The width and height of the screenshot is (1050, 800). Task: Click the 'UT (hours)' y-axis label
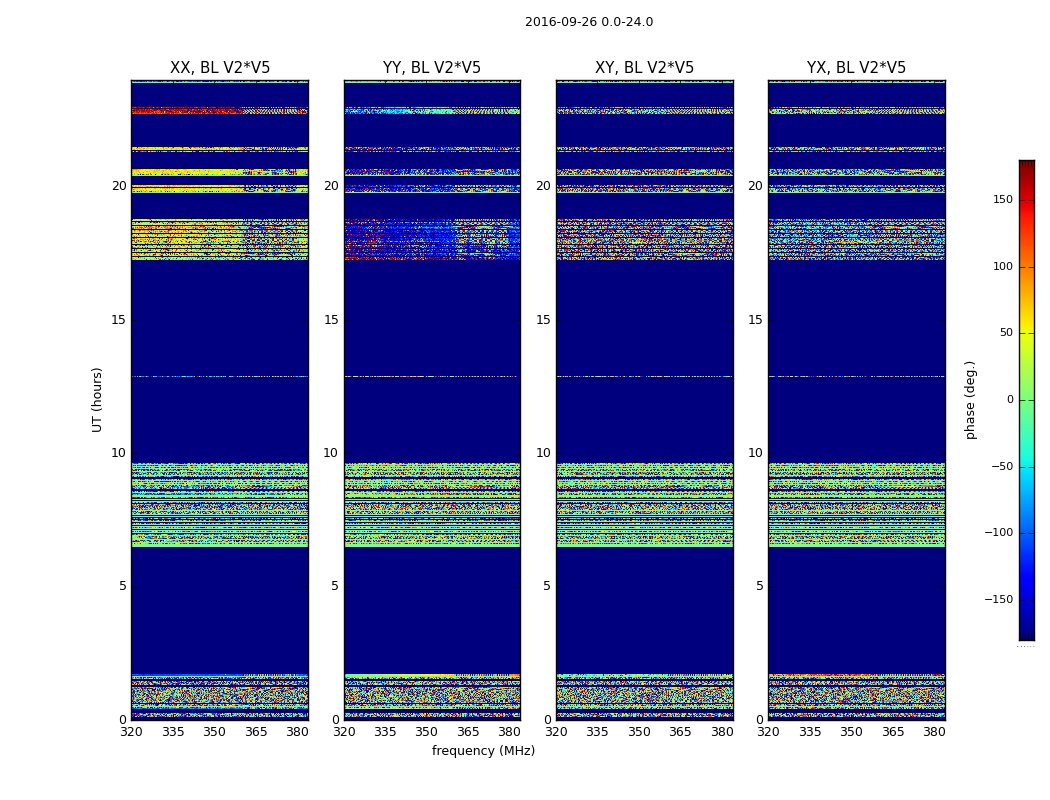(x=97, y=400)
